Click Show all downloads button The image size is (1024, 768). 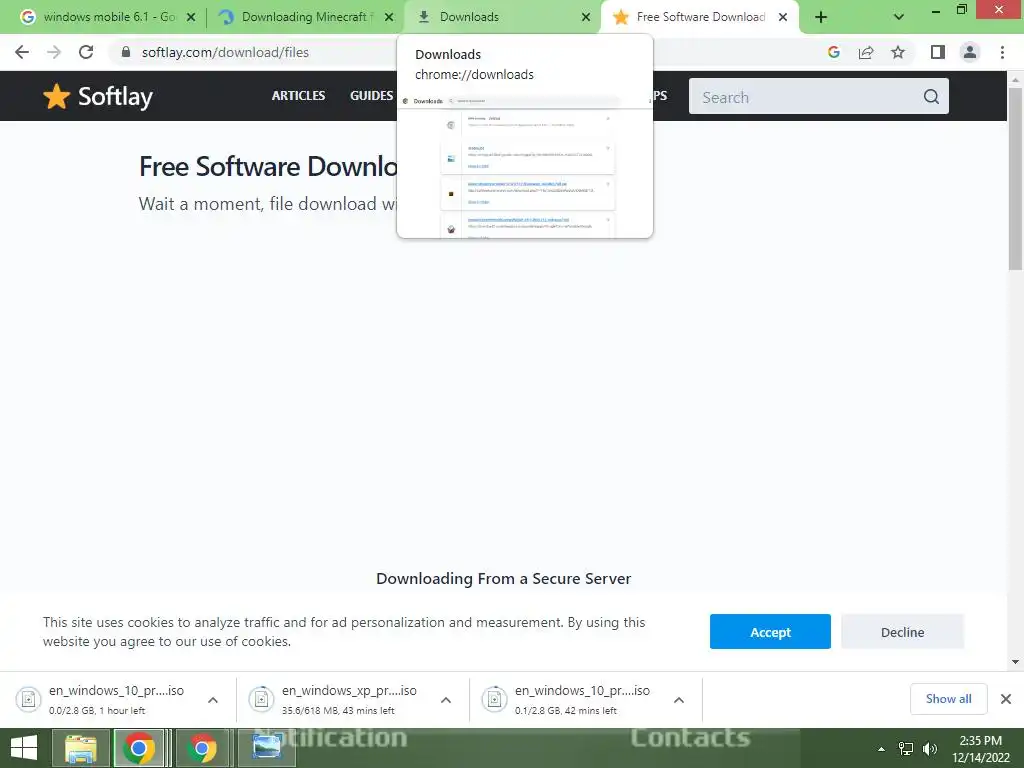click(948, 699)
